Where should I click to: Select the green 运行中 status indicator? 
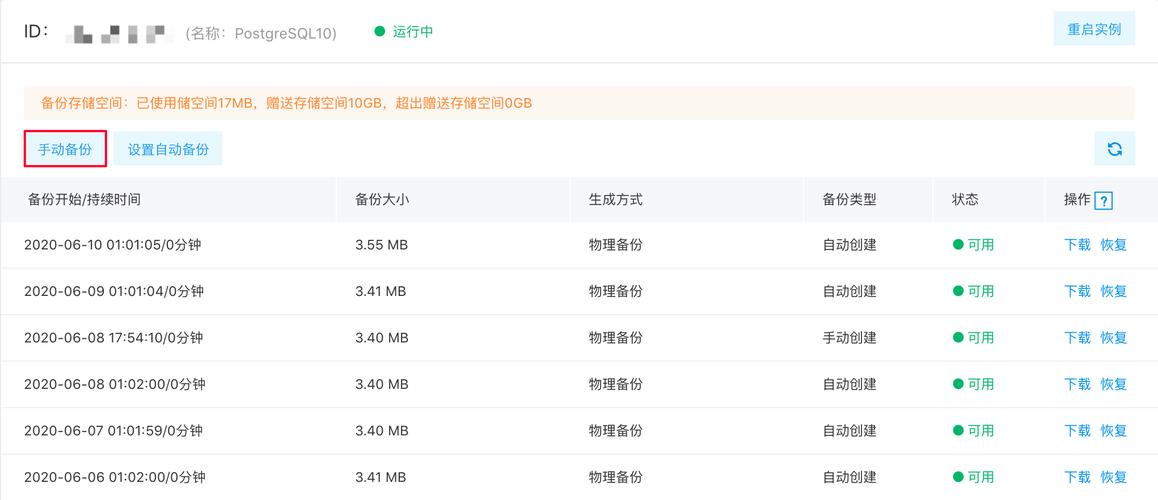coord(404,32)
